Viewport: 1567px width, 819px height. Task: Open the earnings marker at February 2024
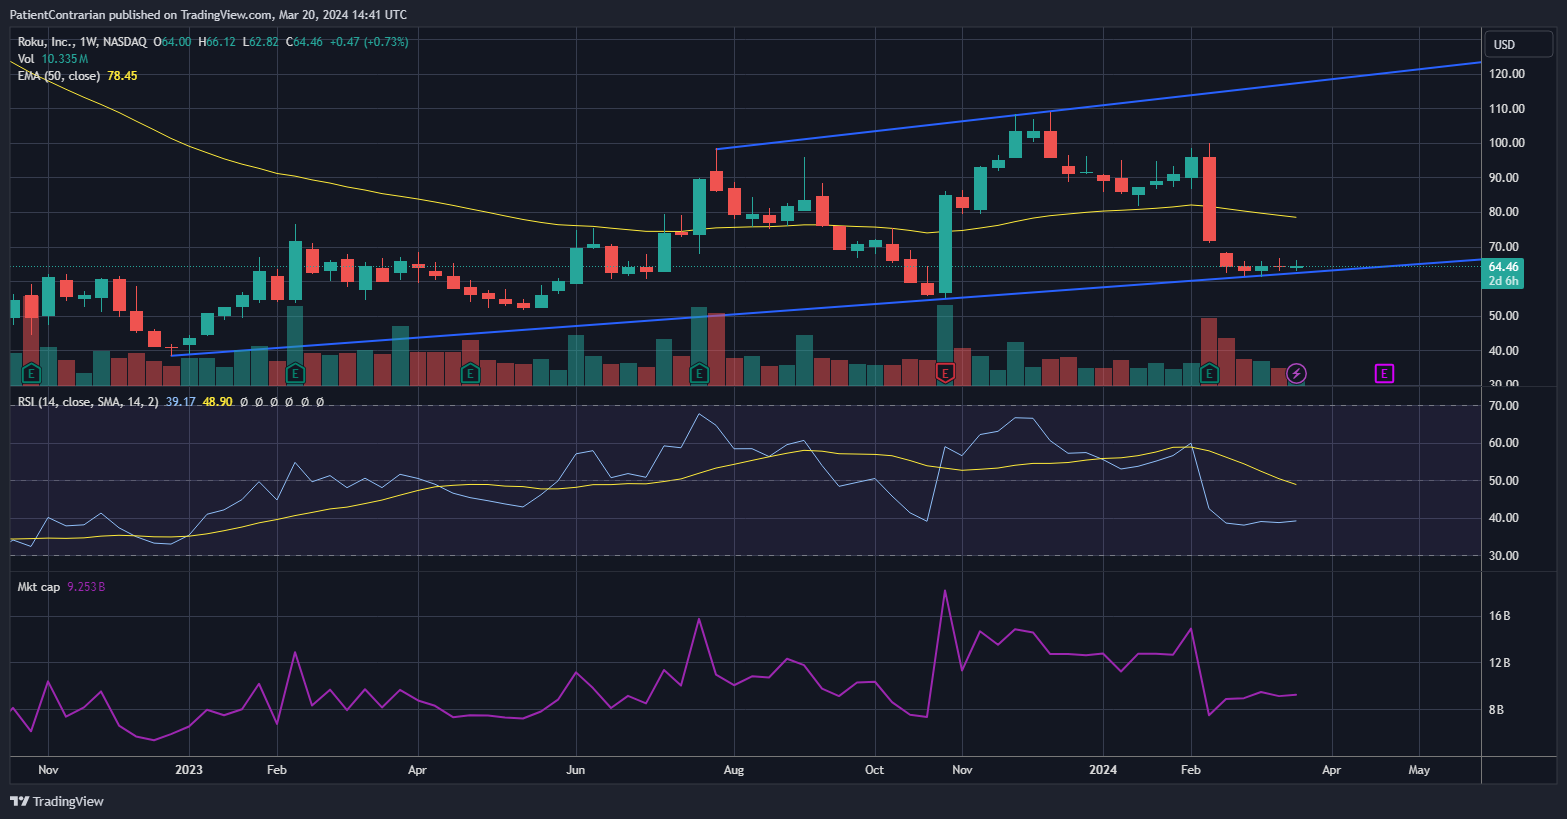[x=1209, y=374]
